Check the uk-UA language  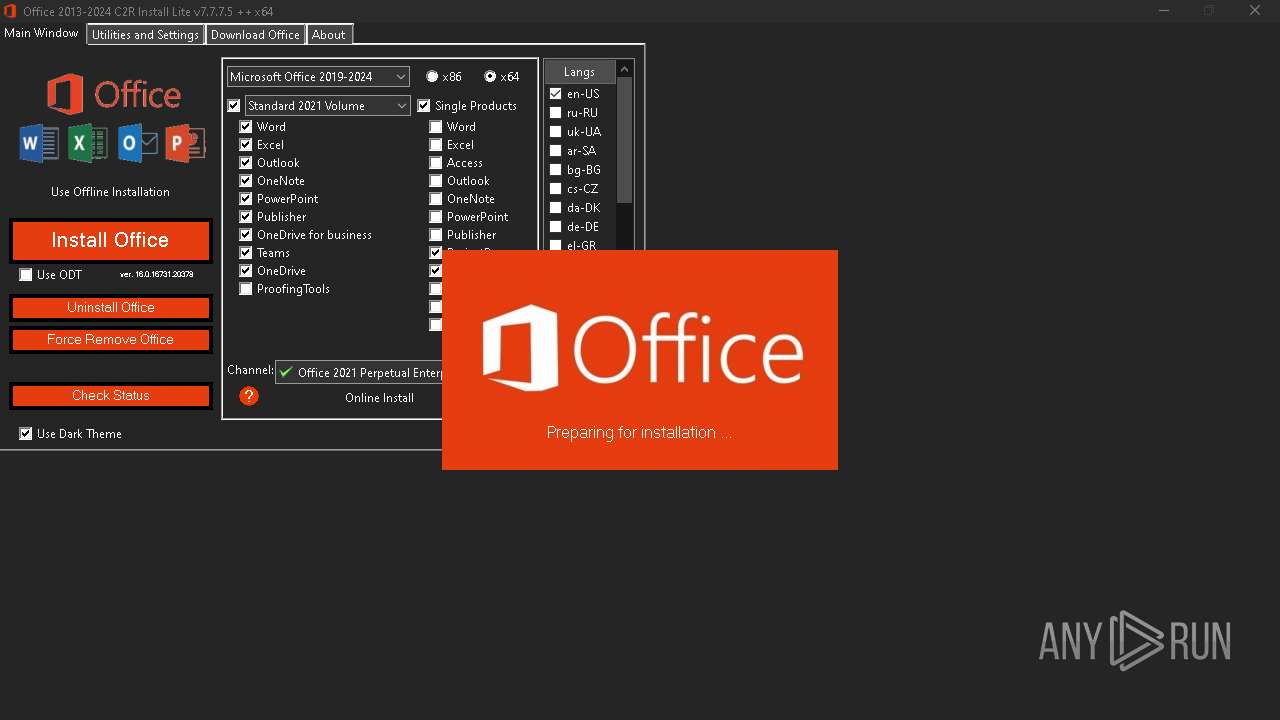(556, 132)
